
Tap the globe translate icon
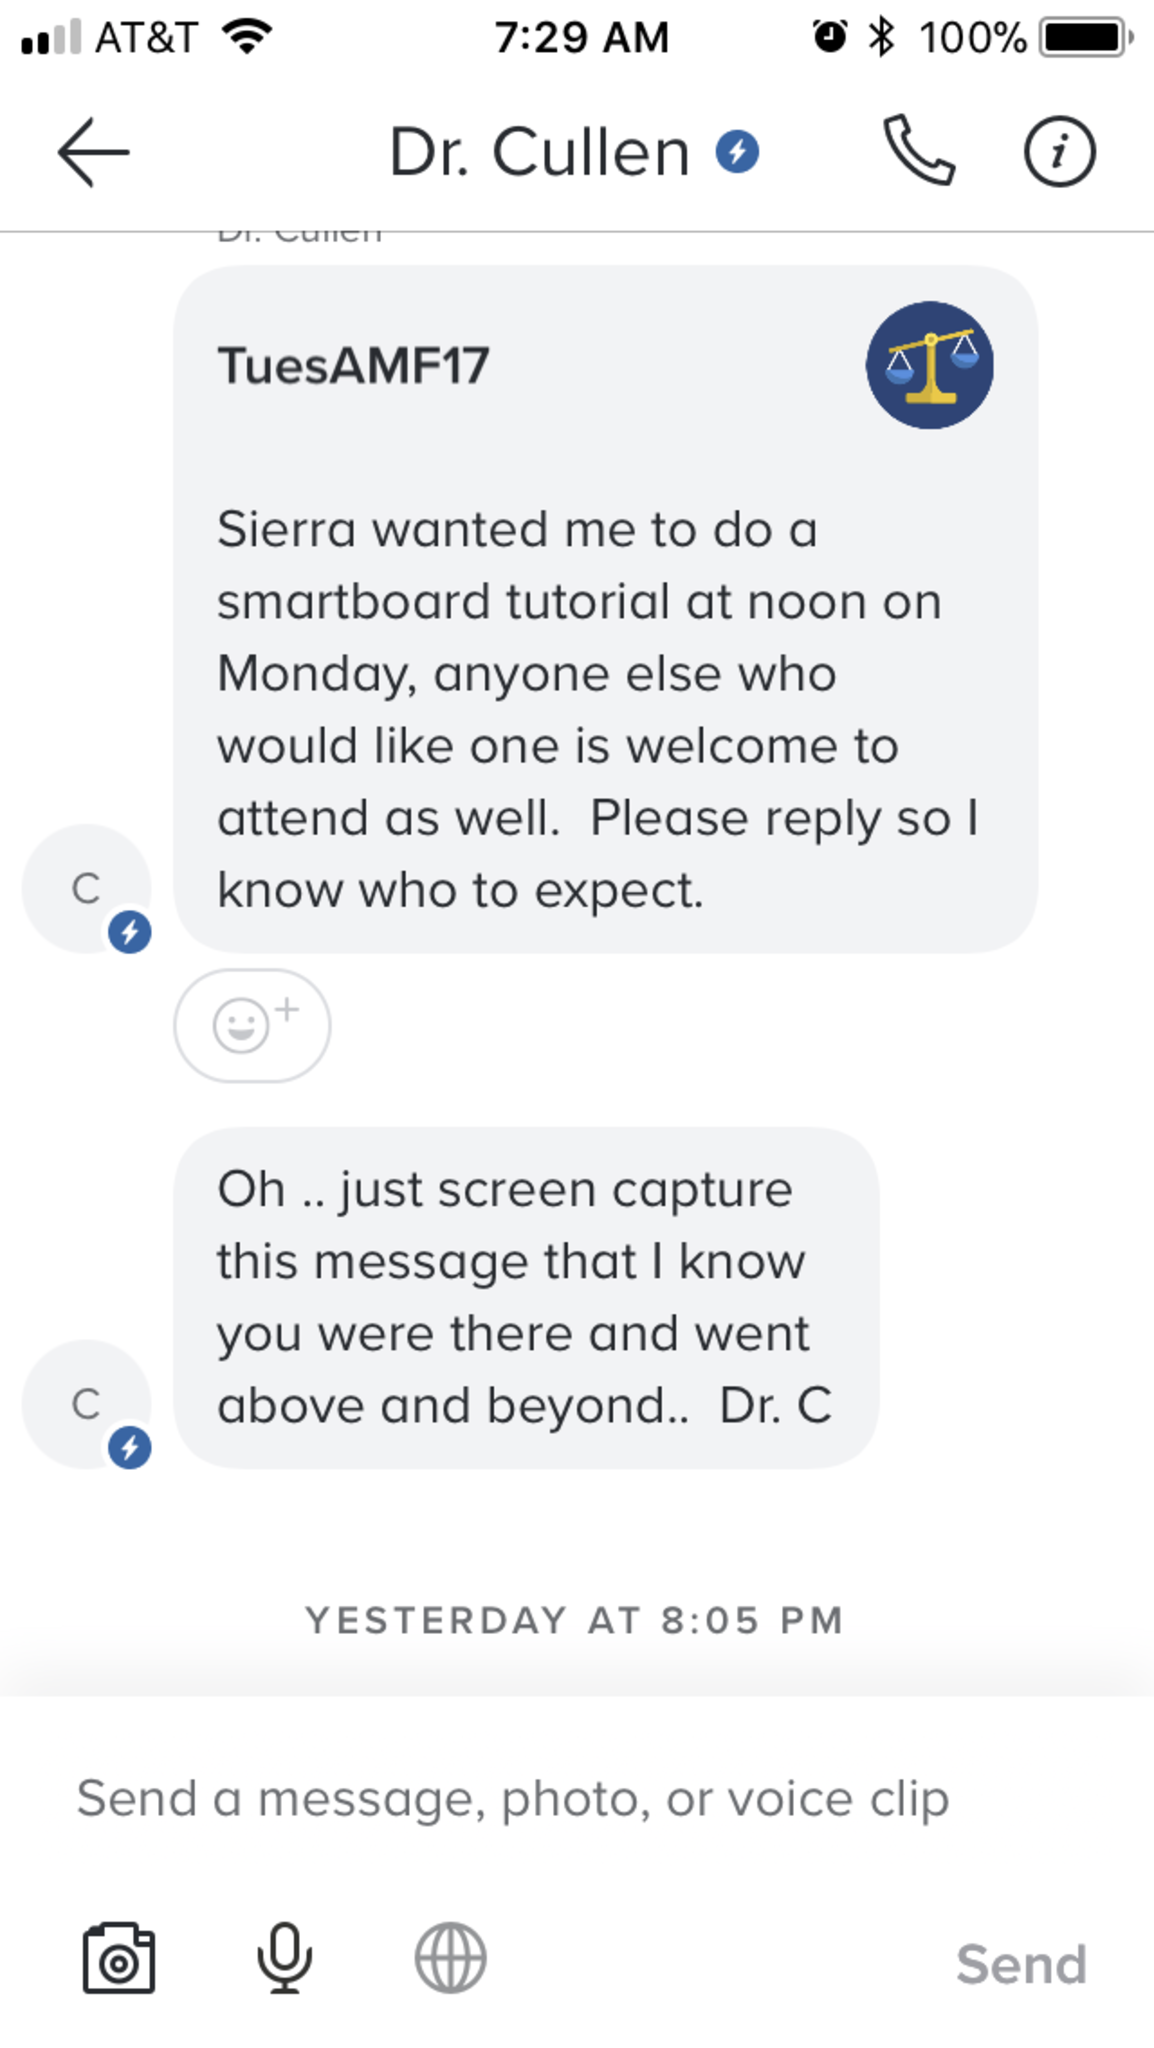click(450, 1958)
